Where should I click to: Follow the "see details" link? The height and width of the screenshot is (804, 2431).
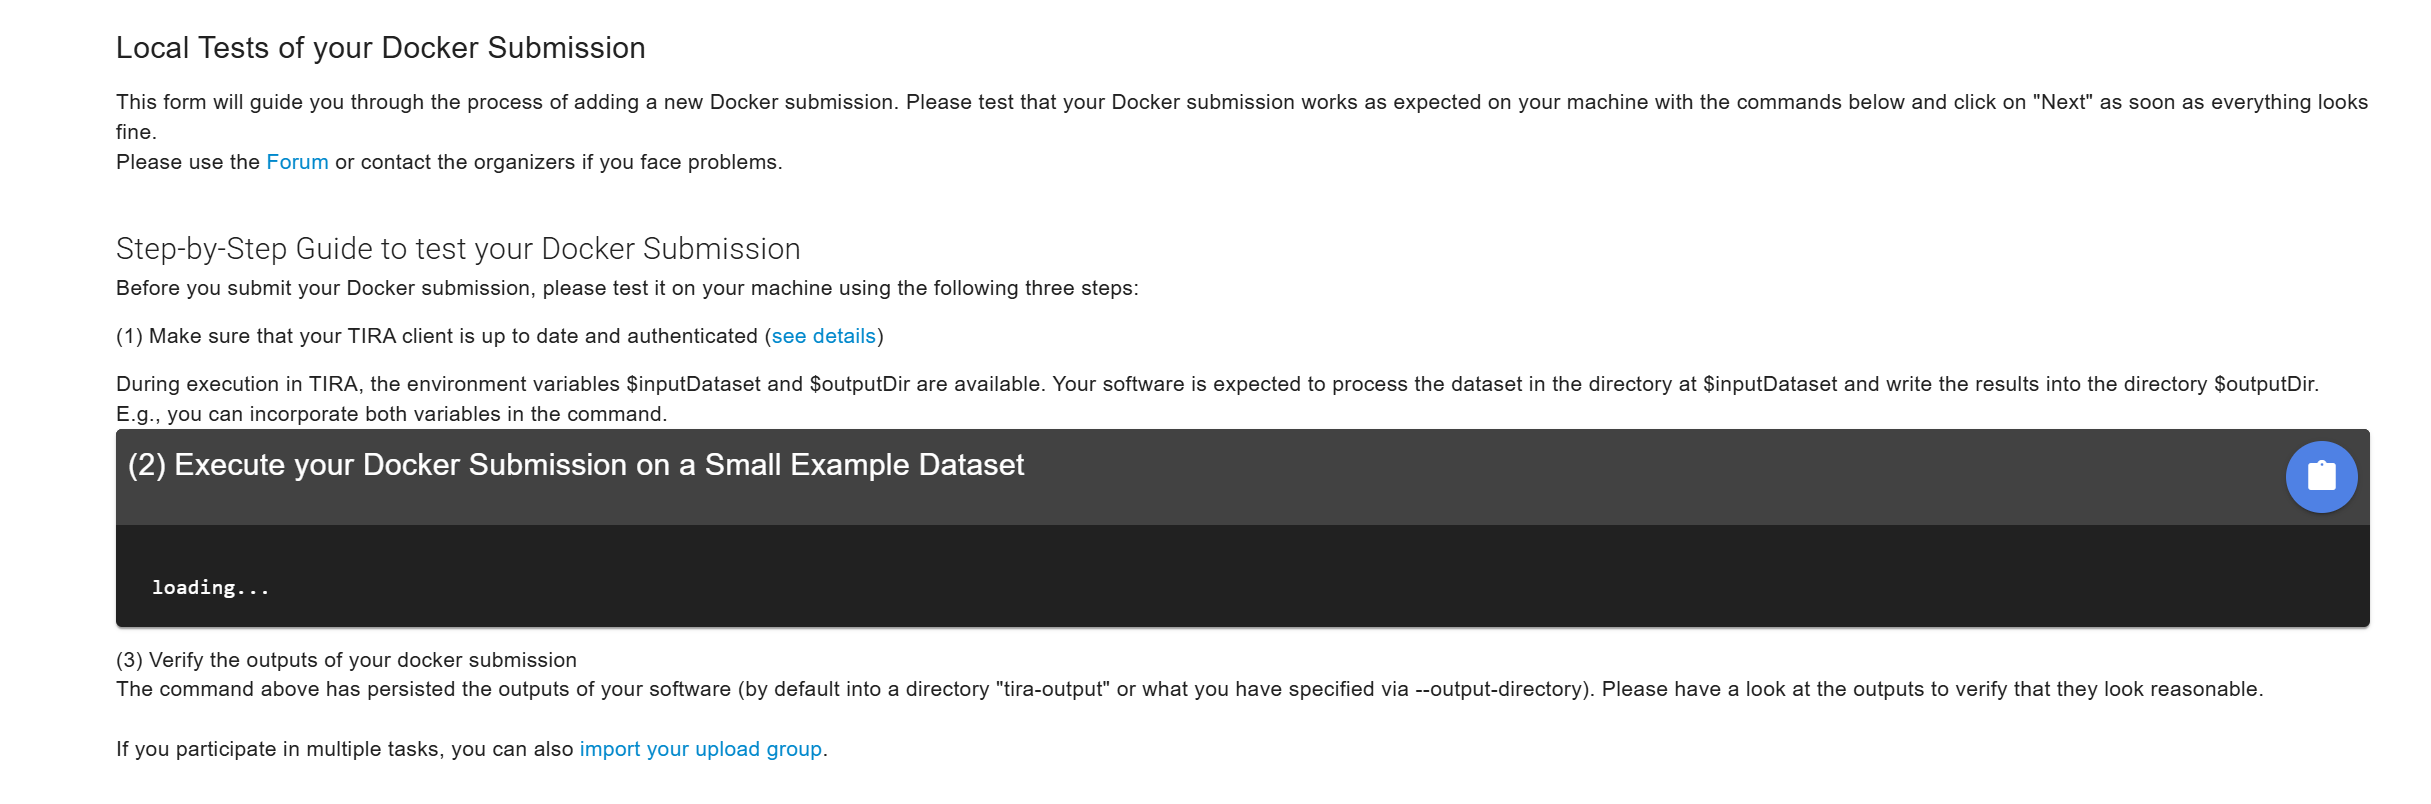coord(824,336)
